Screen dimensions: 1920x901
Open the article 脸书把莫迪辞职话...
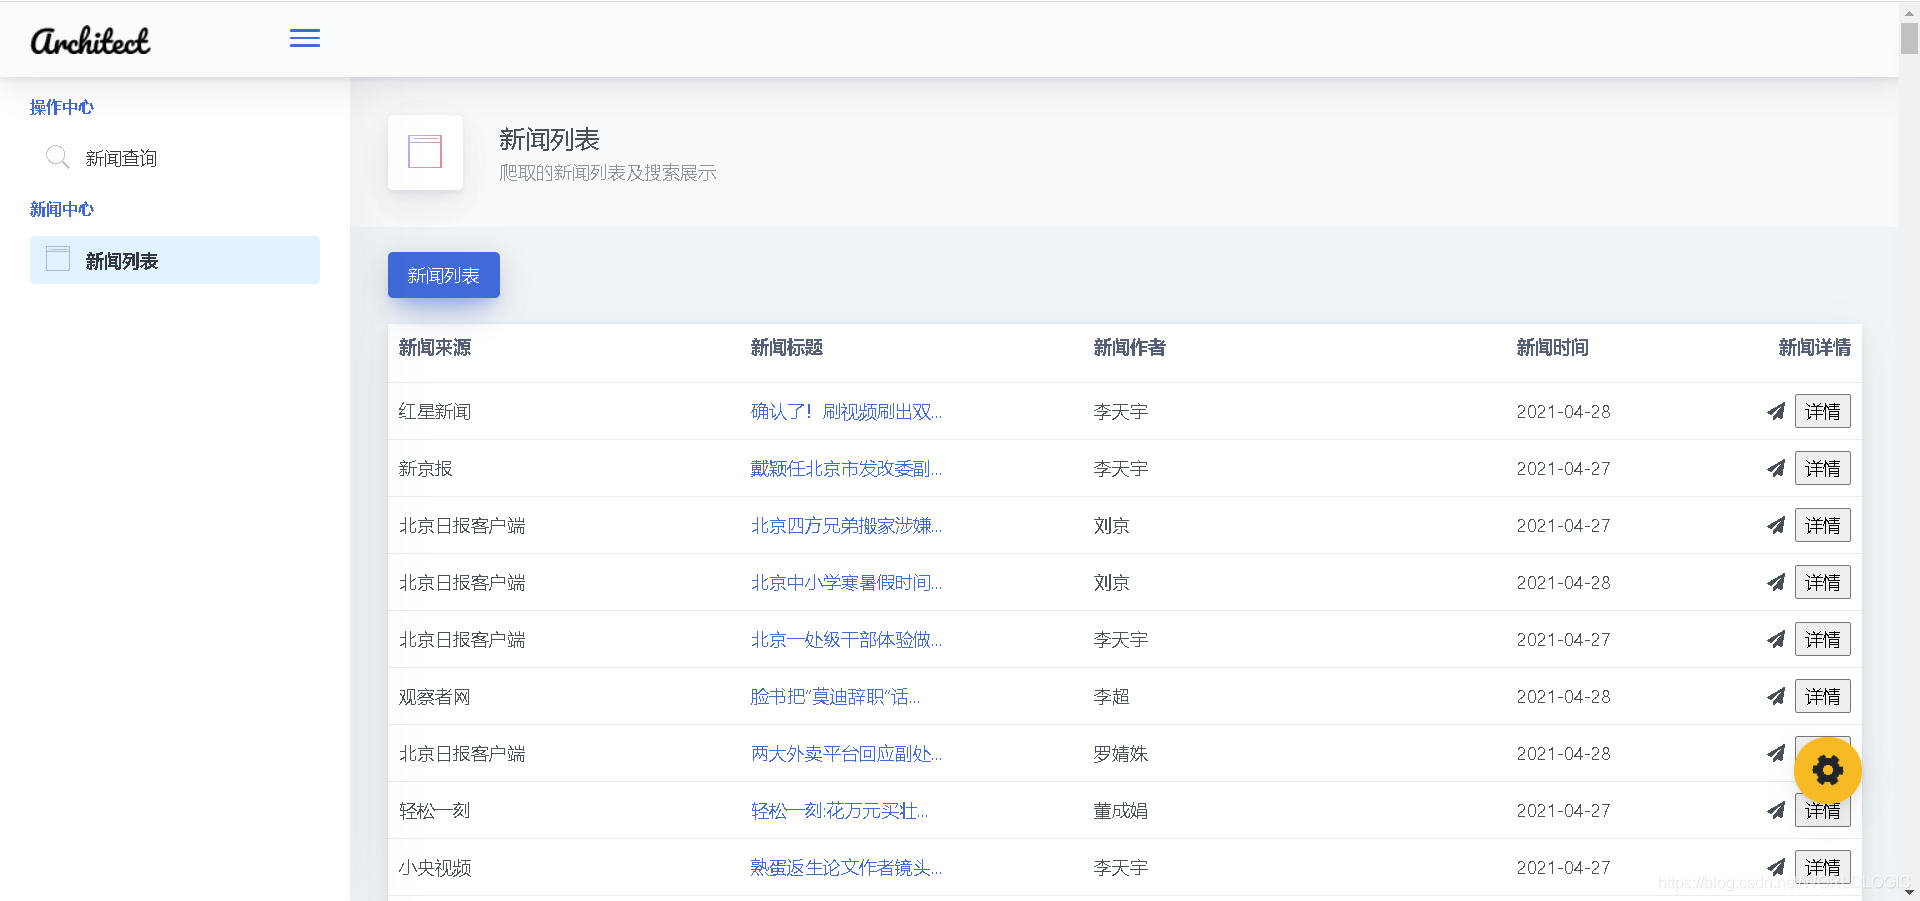coord(833,696)
